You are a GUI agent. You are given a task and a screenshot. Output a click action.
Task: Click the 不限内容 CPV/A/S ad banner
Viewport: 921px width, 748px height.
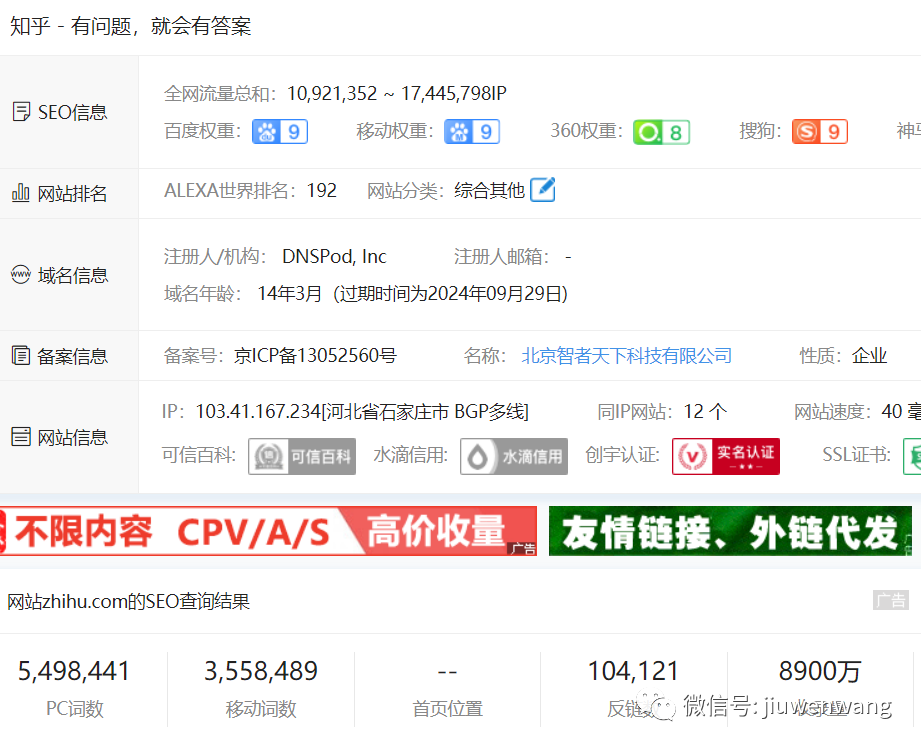[268, 531]
